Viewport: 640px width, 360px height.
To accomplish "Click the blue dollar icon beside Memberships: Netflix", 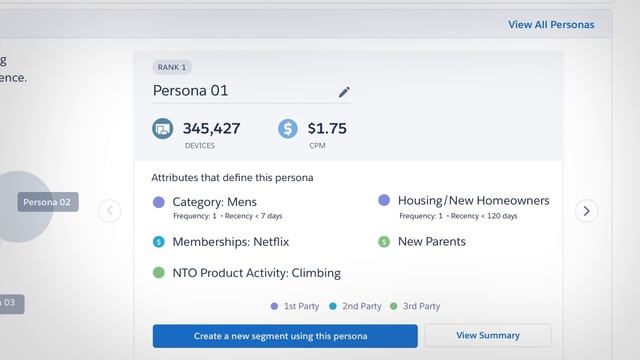I will 159,242.
